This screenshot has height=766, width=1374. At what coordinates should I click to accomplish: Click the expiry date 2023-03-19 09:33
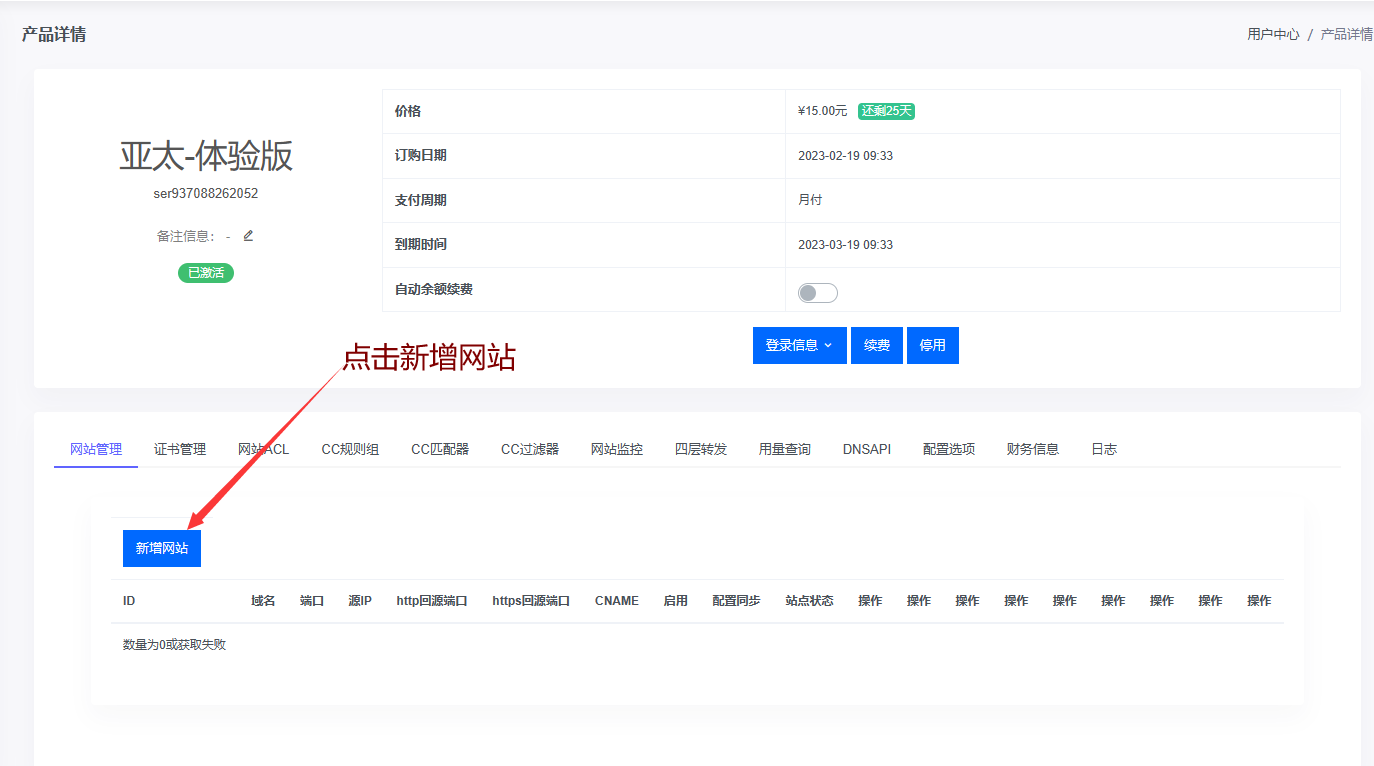[x=845, y=245]
